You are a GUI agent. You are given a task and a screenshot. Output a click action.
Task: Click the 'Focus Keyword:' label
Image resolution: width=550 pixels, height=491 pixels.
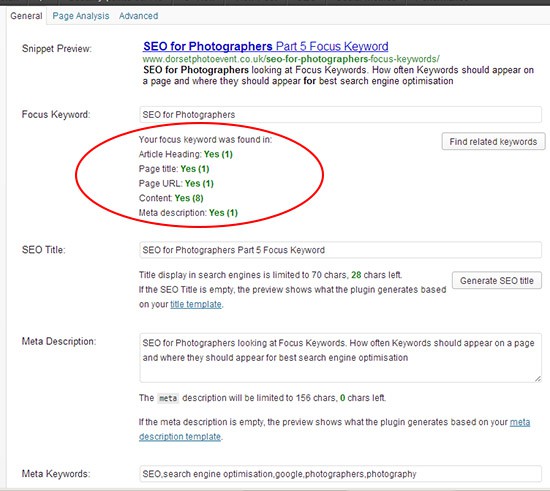tap(56, 115)
